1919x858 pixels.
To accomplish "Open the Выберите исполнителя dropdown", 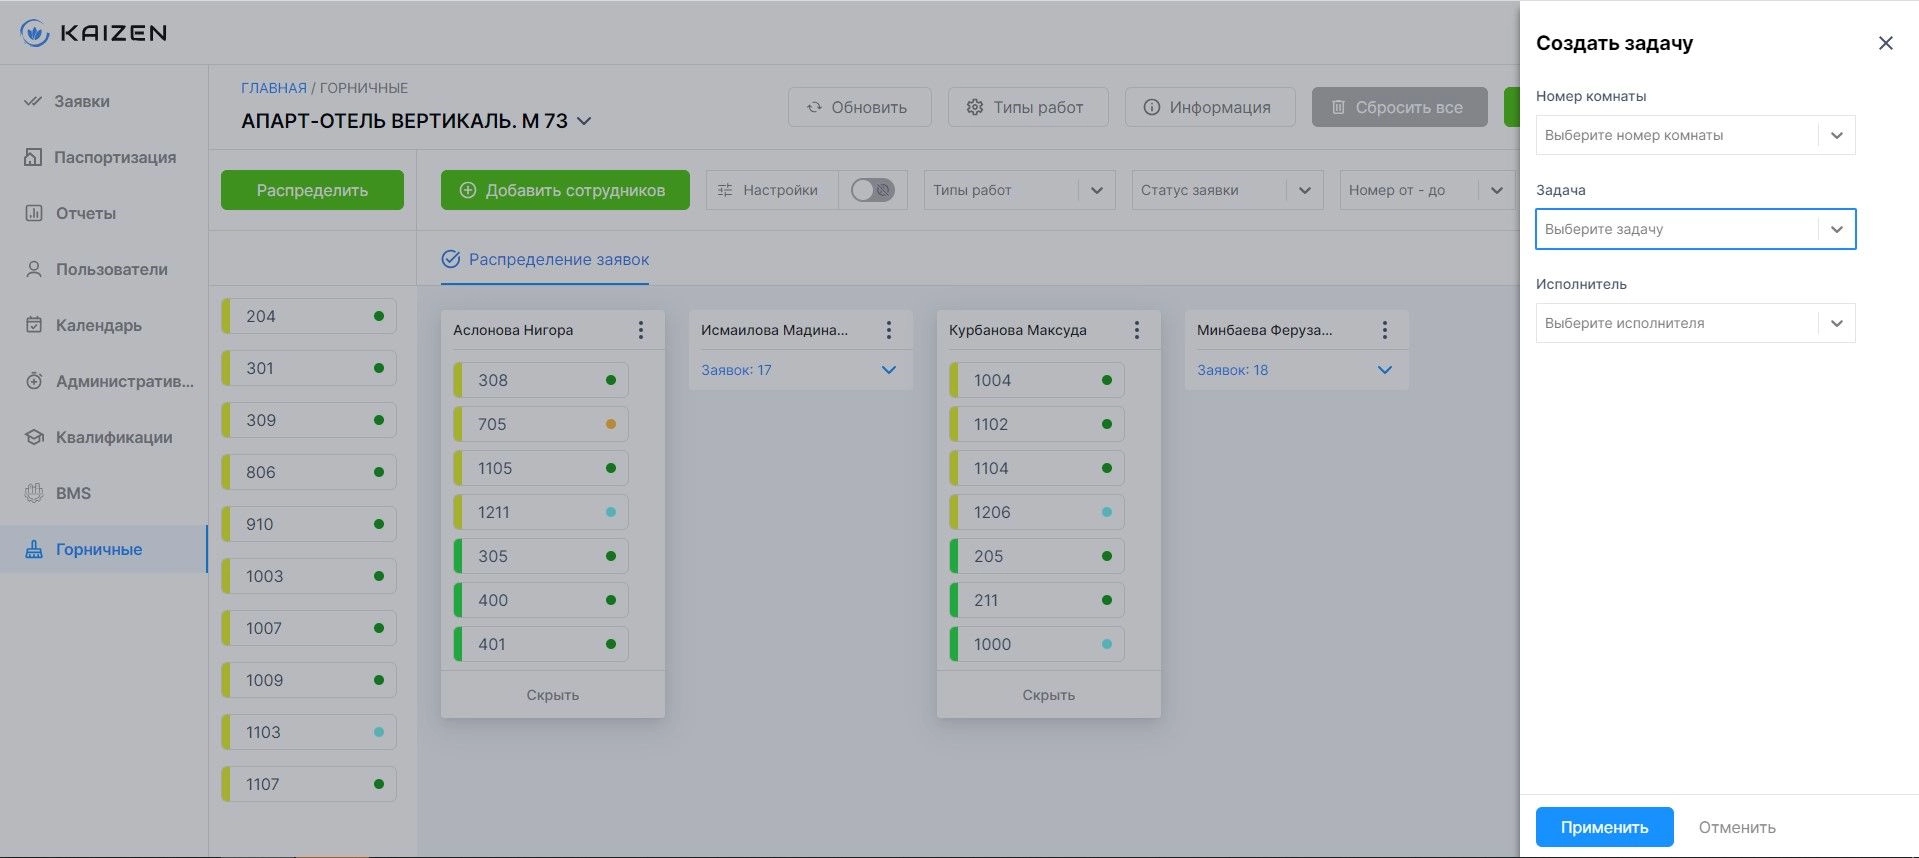I will click(x=1695, y=323).
